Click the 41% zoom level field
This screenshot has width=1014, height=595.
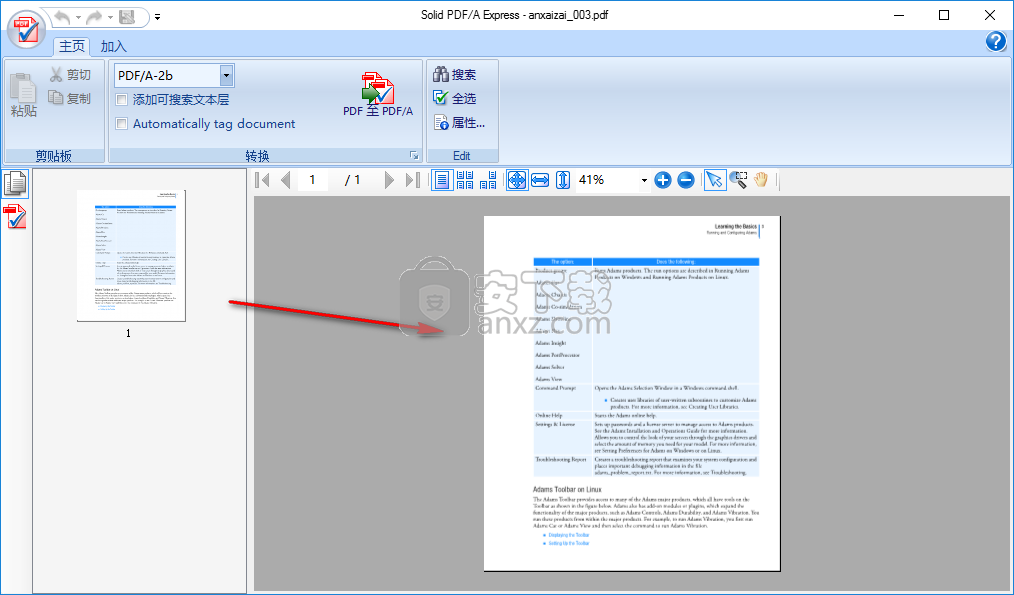(x=607, y=180)
